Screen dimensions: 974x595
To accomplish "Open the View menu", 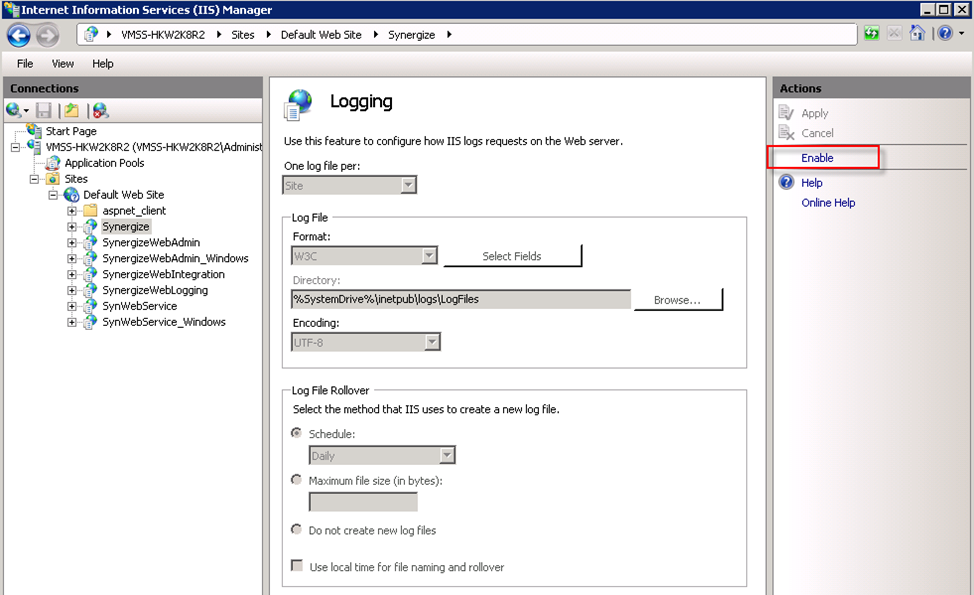I will tap(63, 63).
